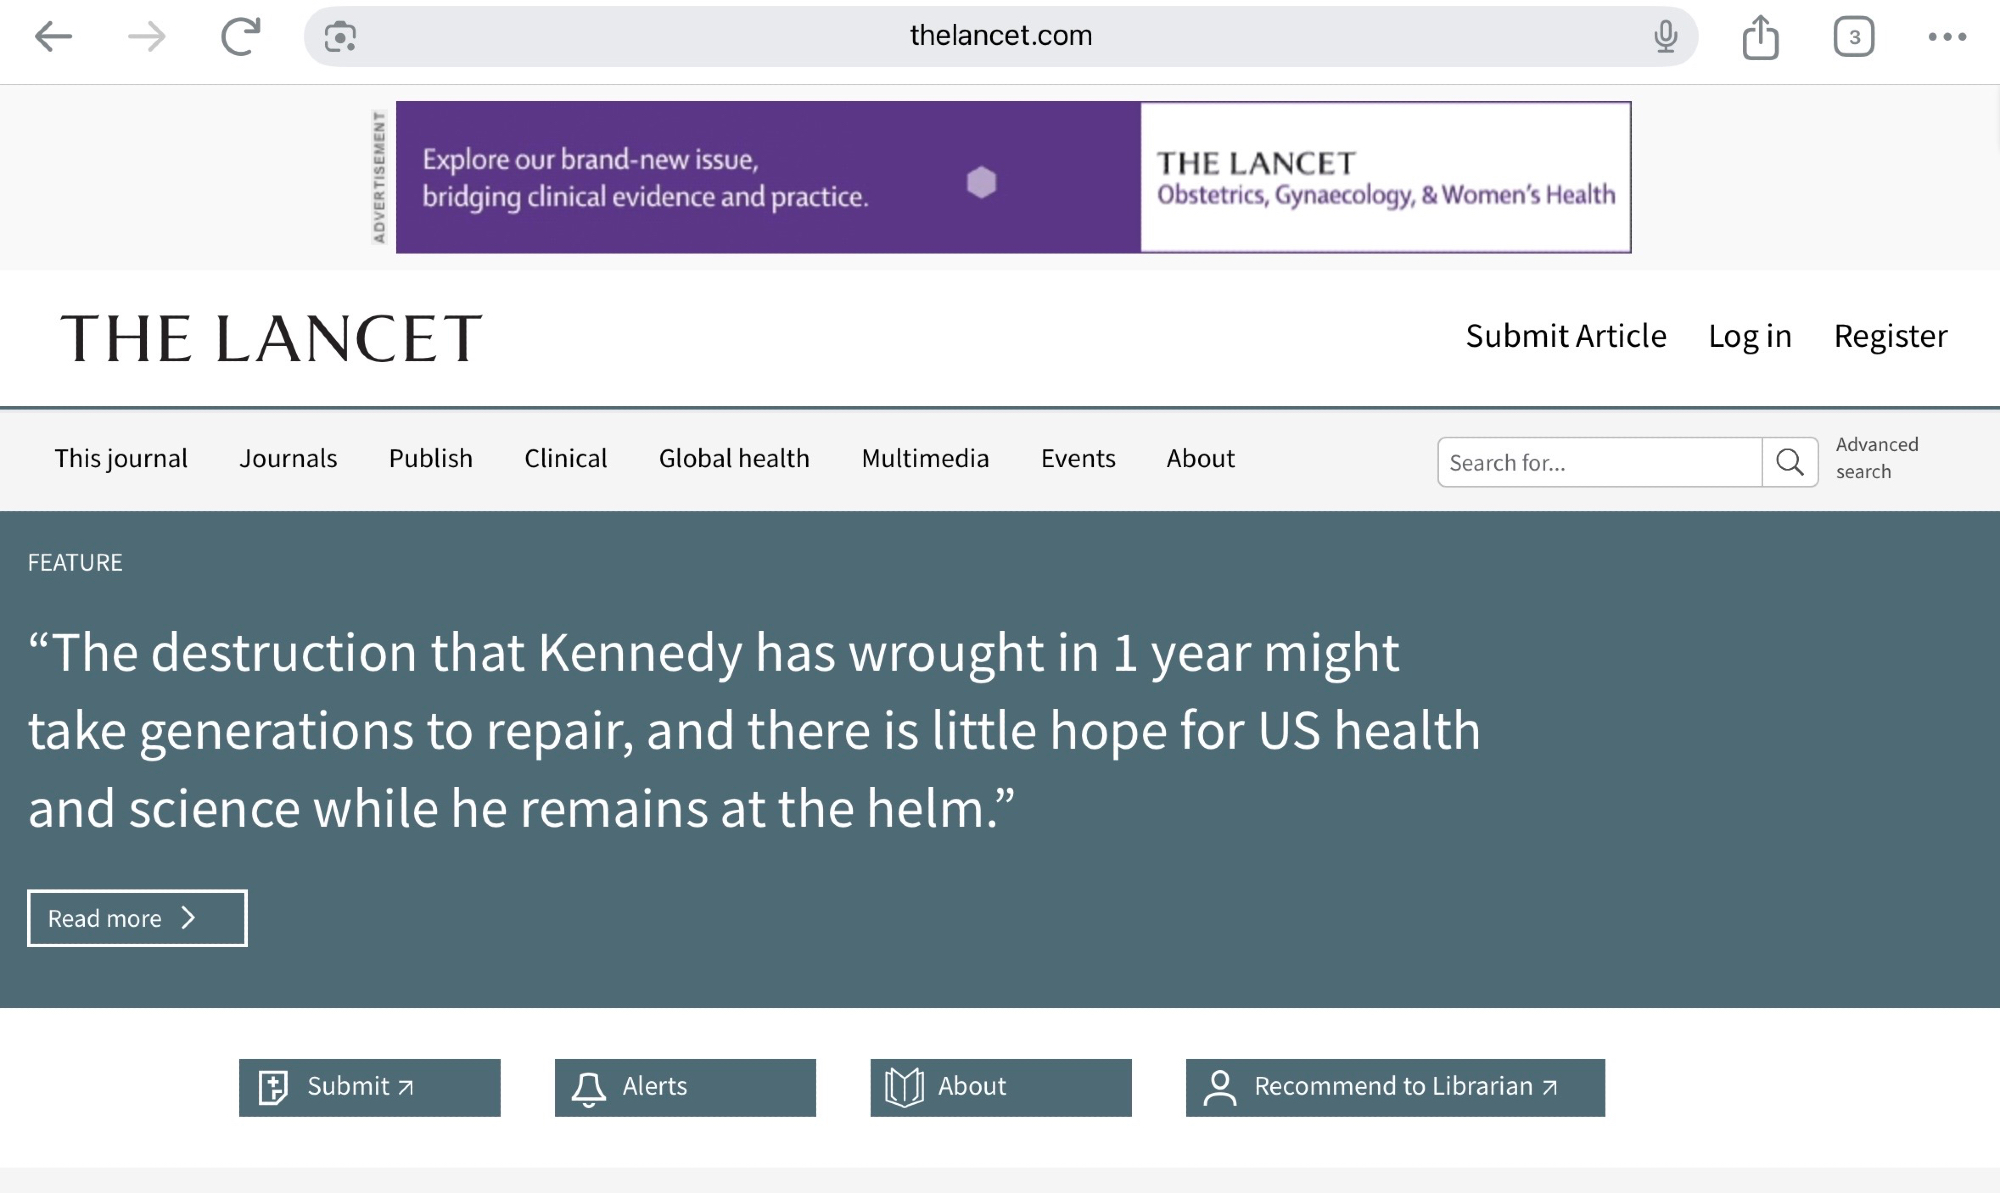This screenshot has width=2000, height=1193.
Task: Show the open tabs switcher
Action: point(1853,37)
